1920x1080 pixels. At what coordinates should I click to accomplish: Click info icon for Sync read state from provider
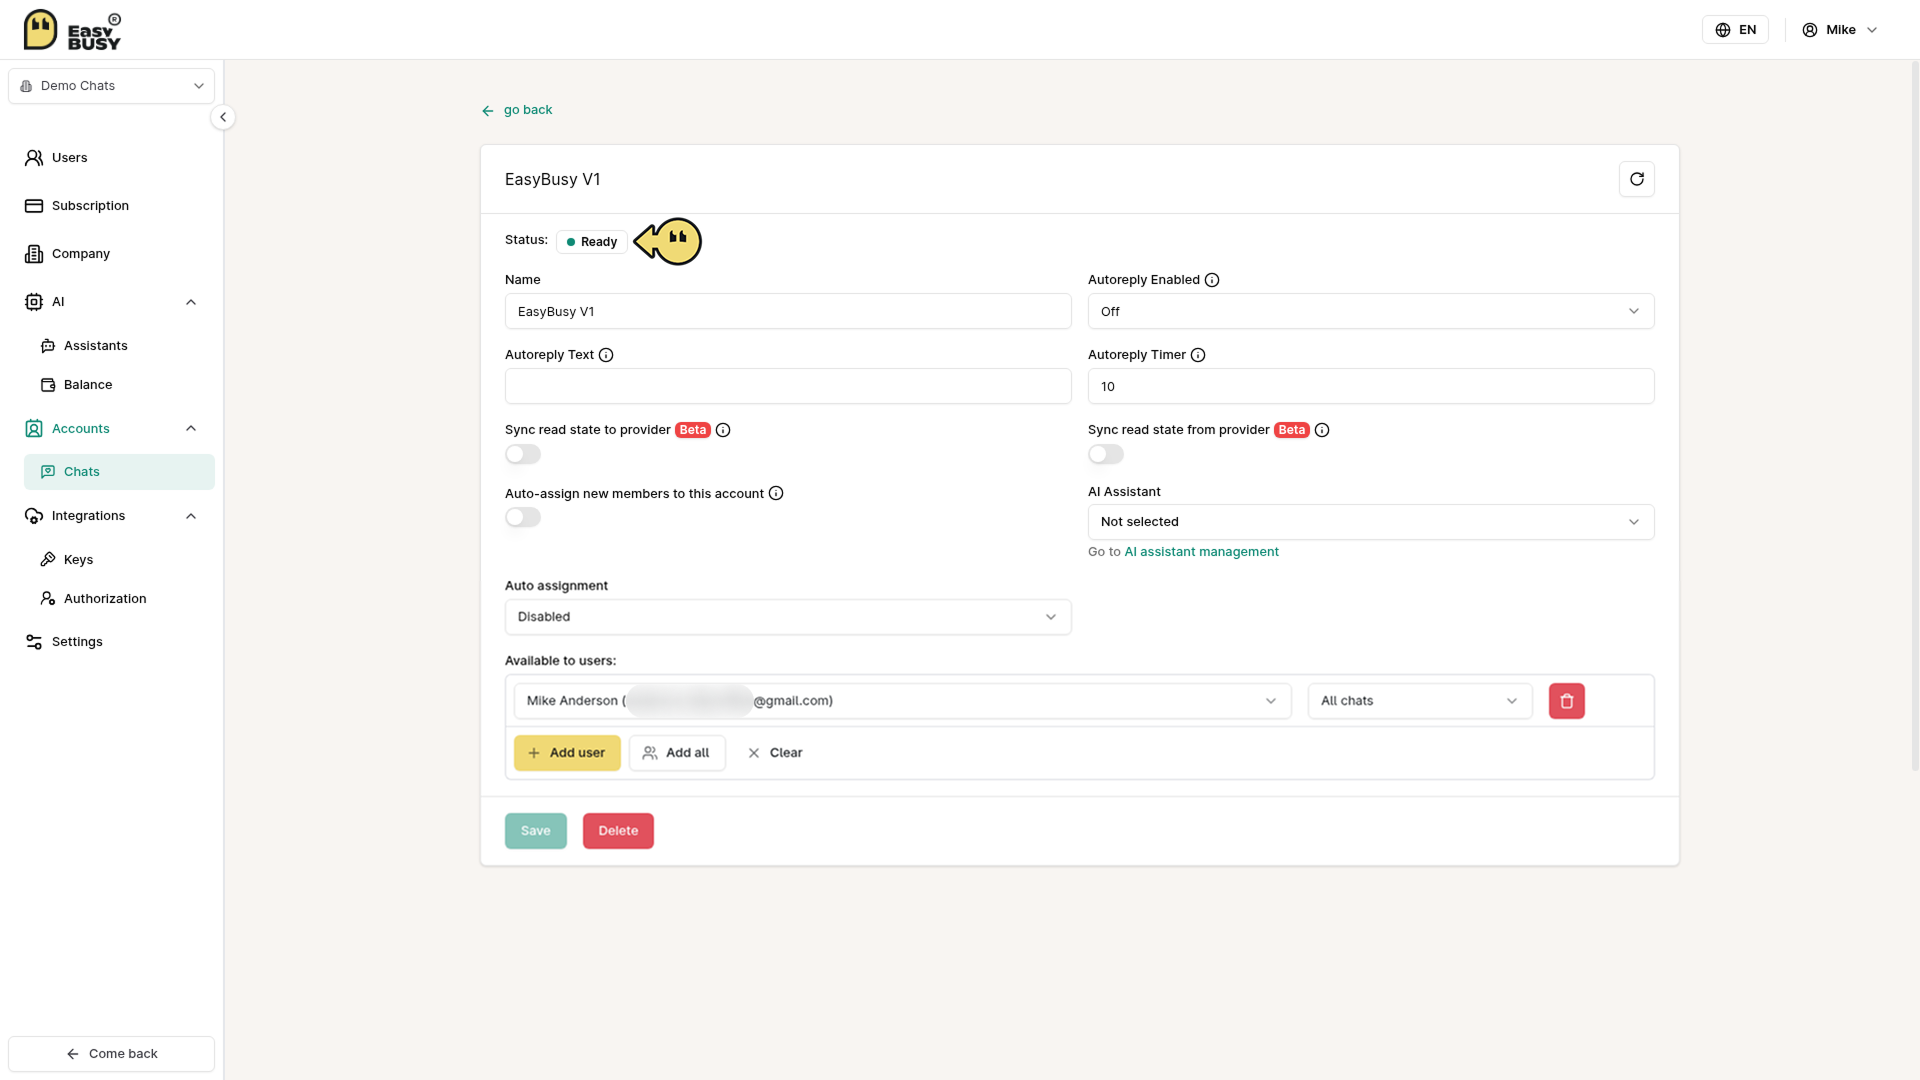click(x=1322, y=430)
